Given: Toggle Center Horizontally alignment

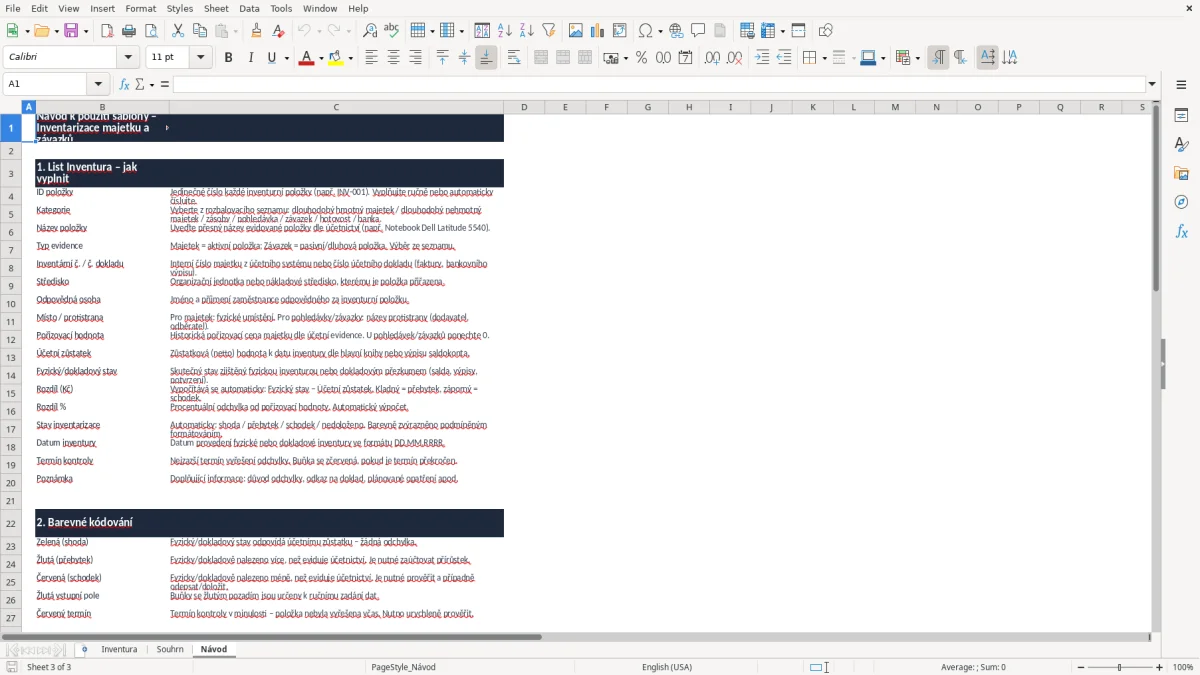Looking at the screenshot, I should pyautogui.click(x=393, y=58).
